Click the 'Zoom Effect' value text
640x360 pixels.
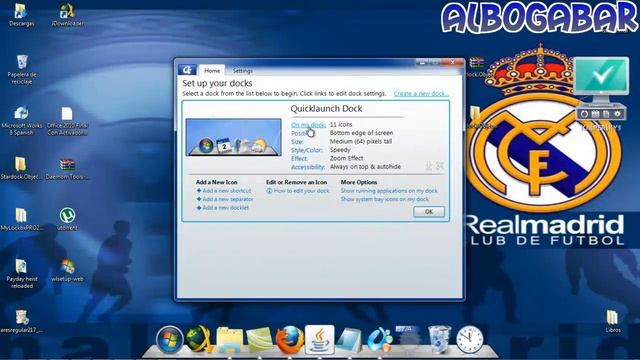pyautogui.click(x=346, y=158)
